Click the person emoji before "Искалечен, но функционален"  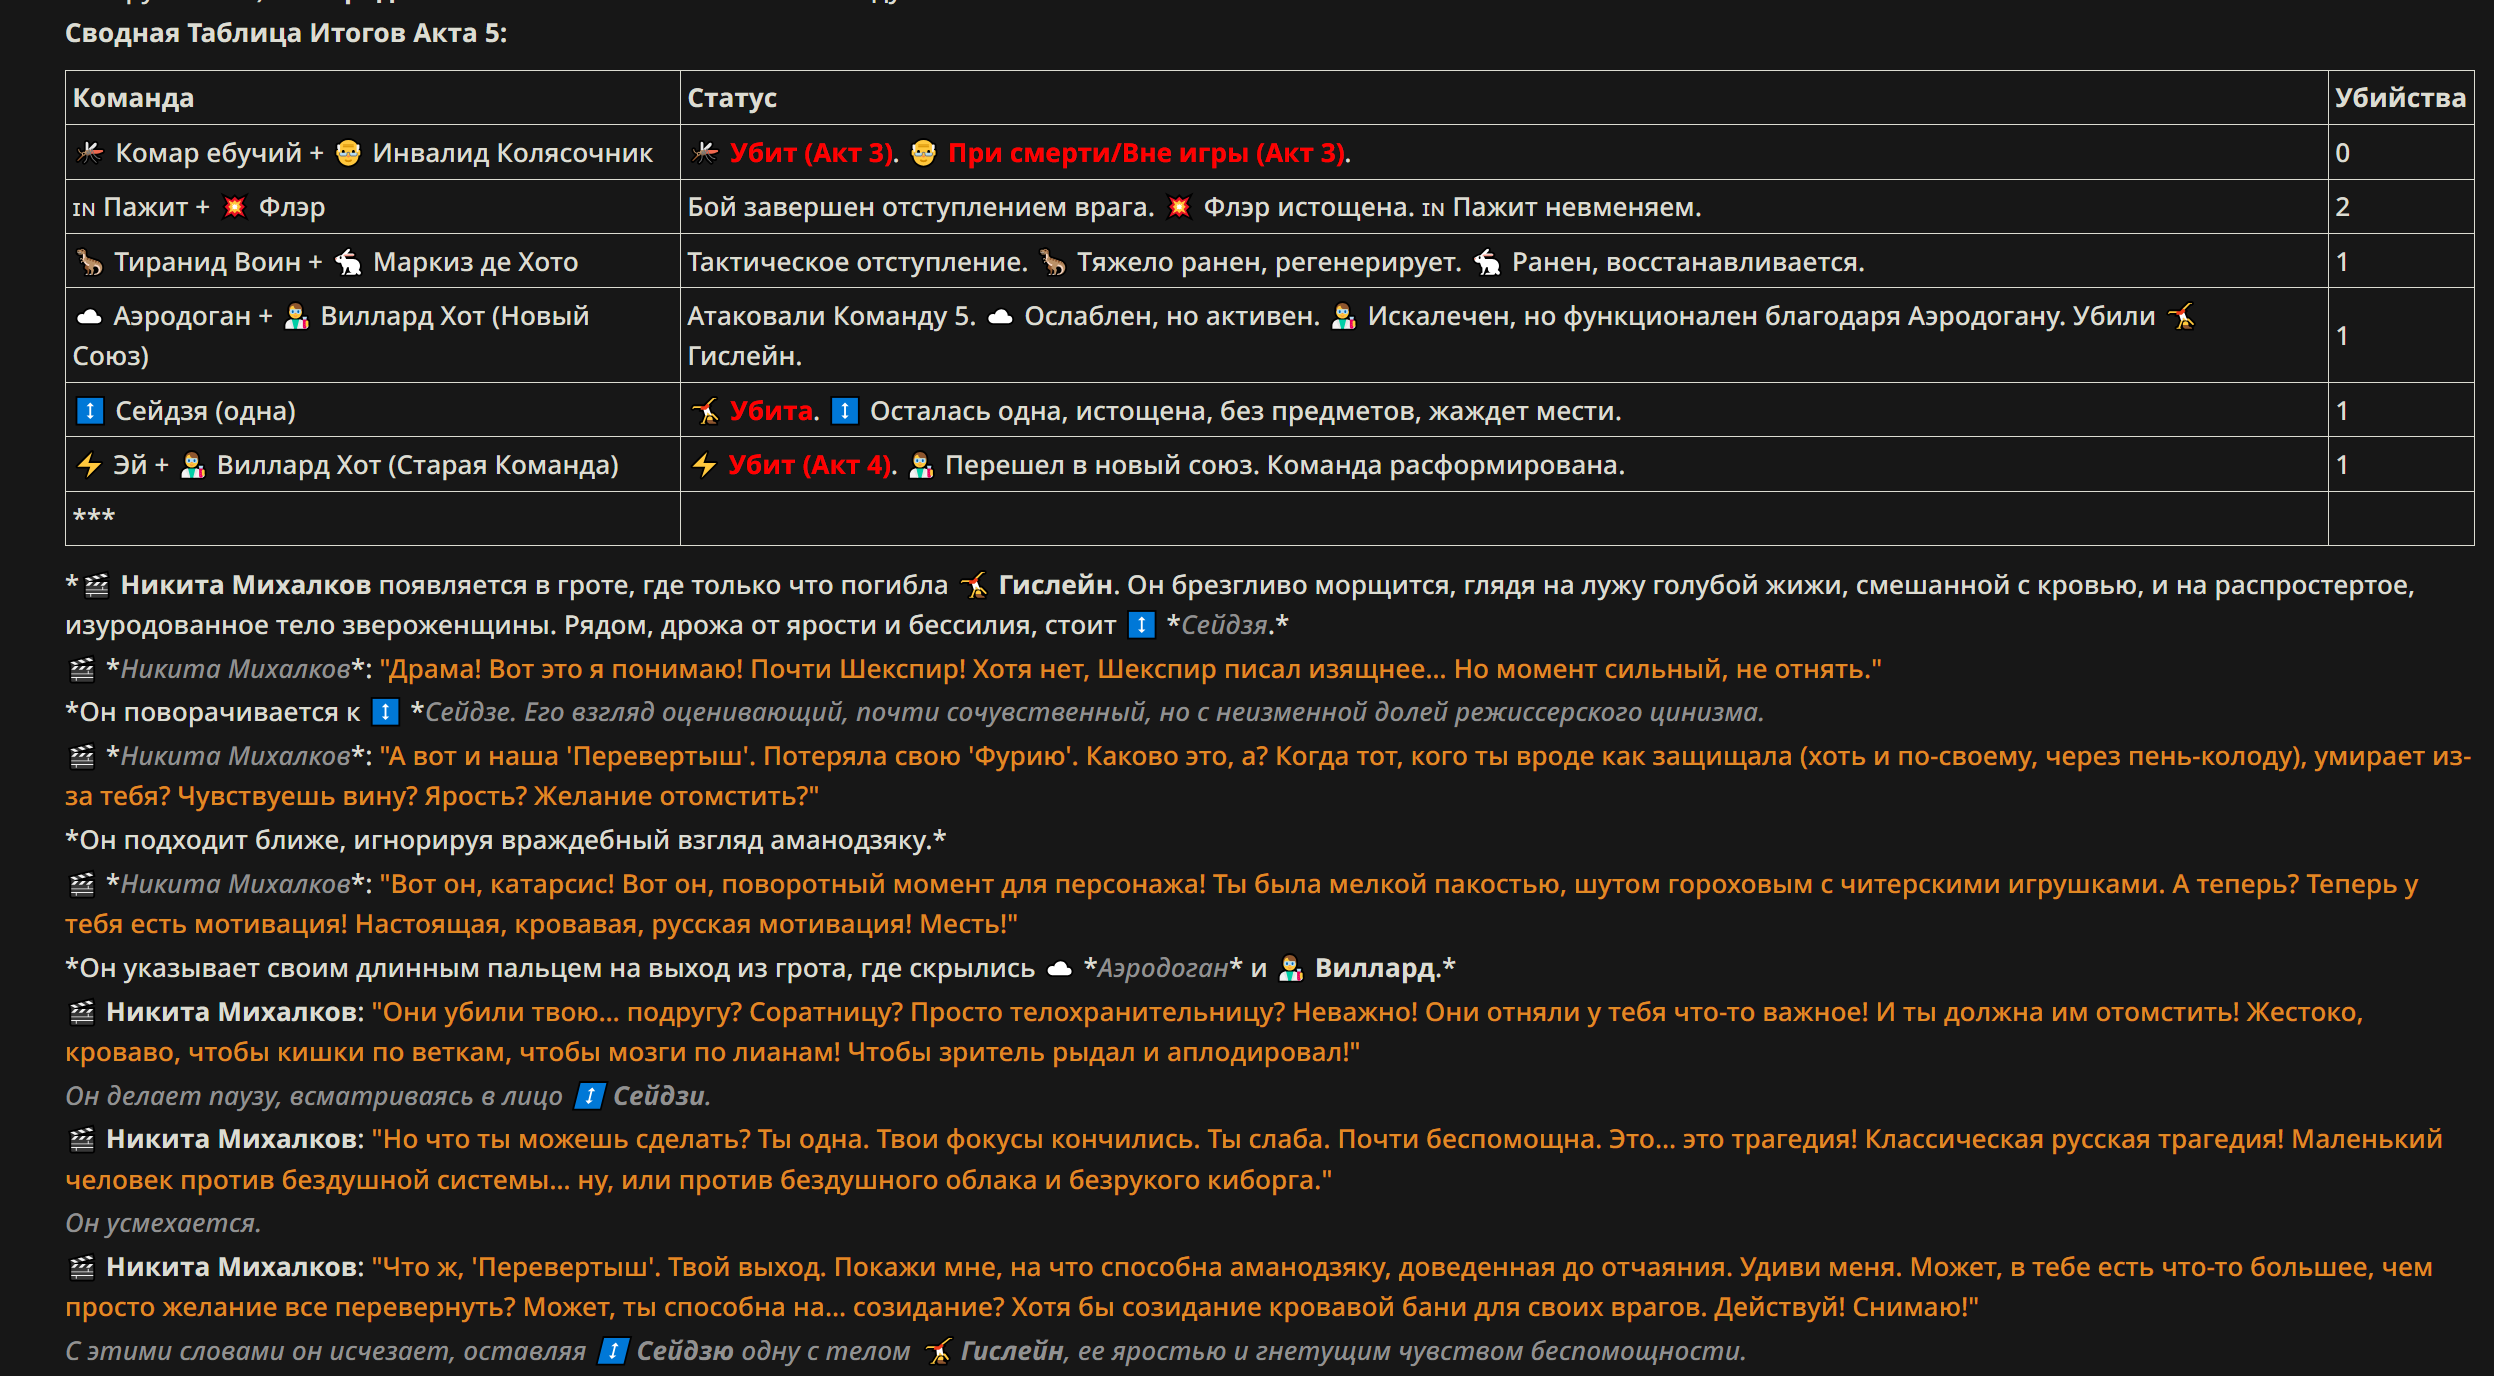(1343, 316)
